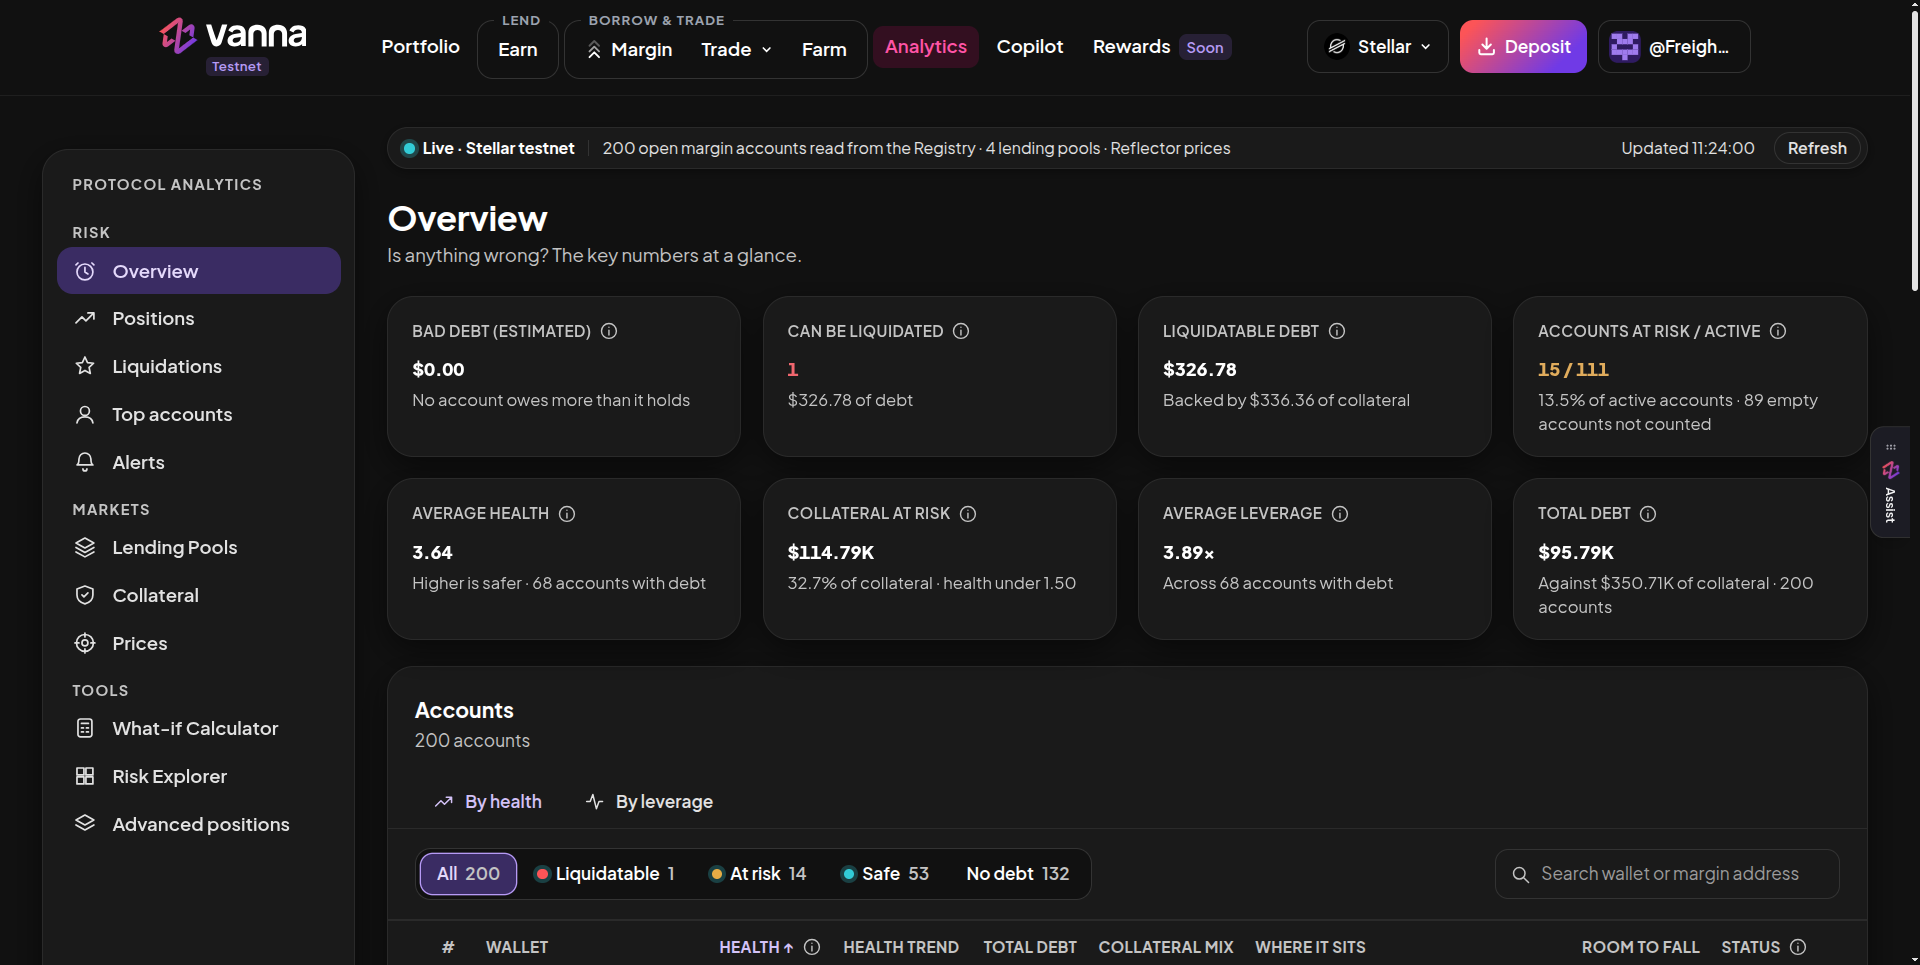Viewport: 1920px width, 965px height.
Task: Switch to the By health tab
Action: (488, 802)
